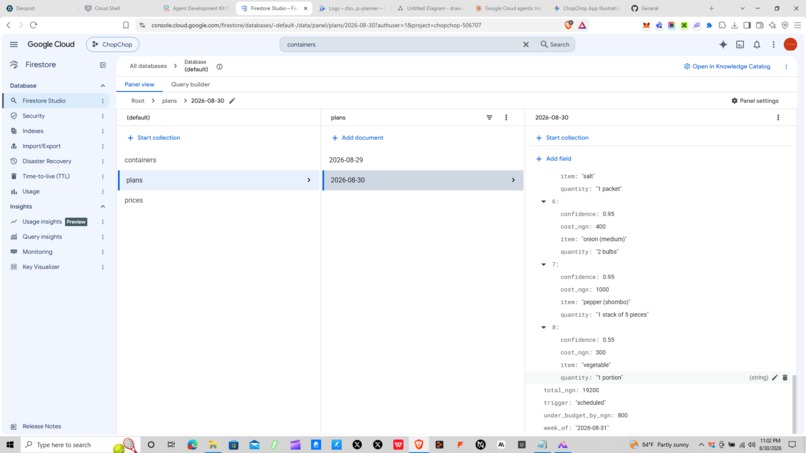
Task: Collapse array item 6 in the document
Action: point(543,202)
